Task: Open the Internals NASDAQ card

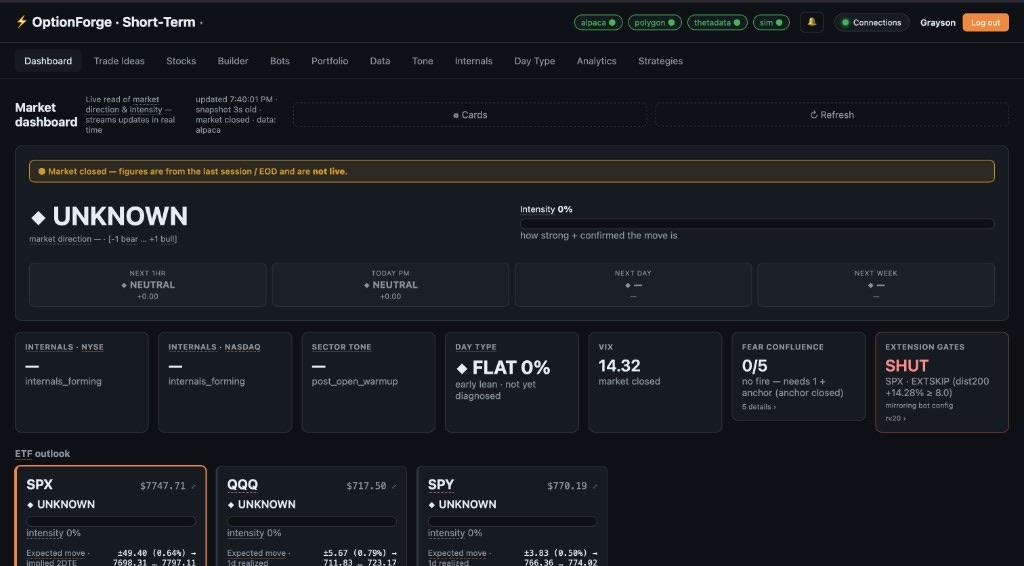Action: (x=225, y=382)
